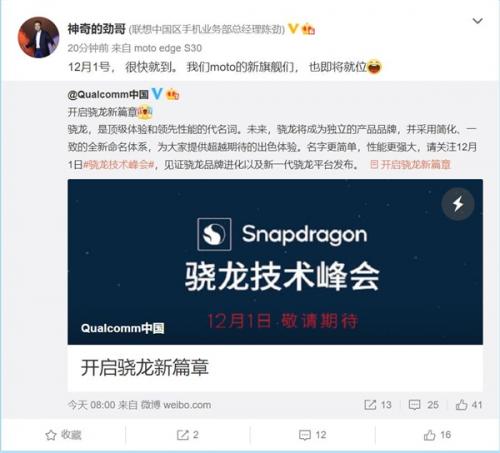Viewport: 500px width, 453px height.
Task: Toggle the 收藏 favorite star
Action: point(63,435)
